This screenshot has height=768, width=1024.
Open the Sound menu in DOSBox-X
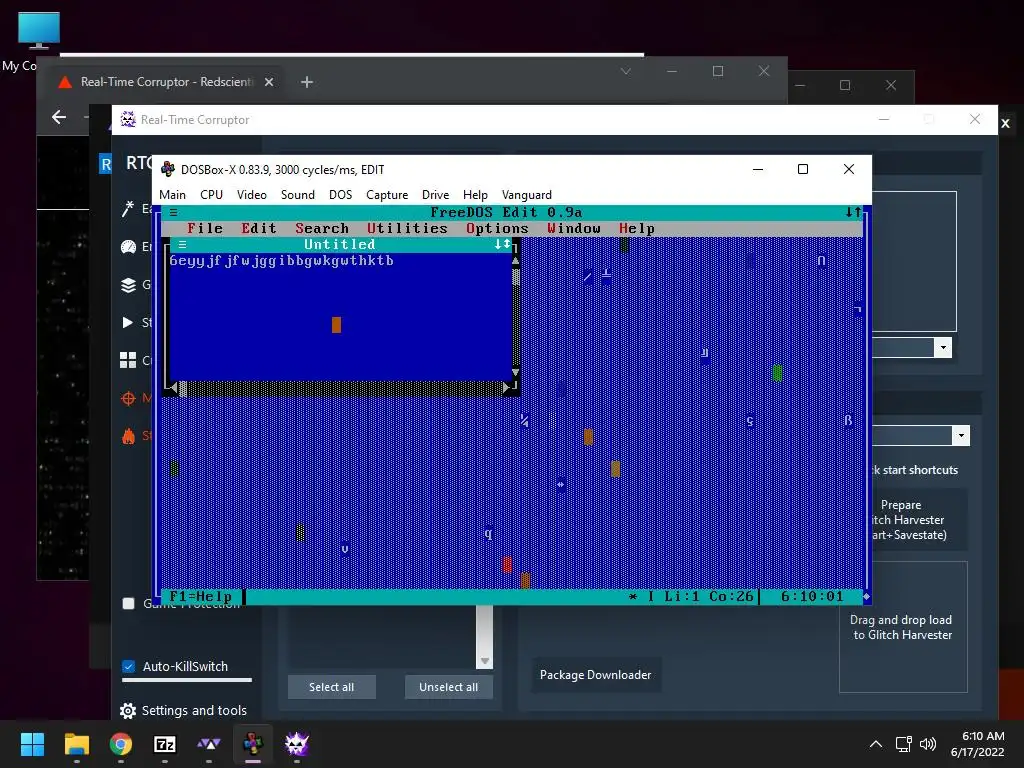pos(298,195)
